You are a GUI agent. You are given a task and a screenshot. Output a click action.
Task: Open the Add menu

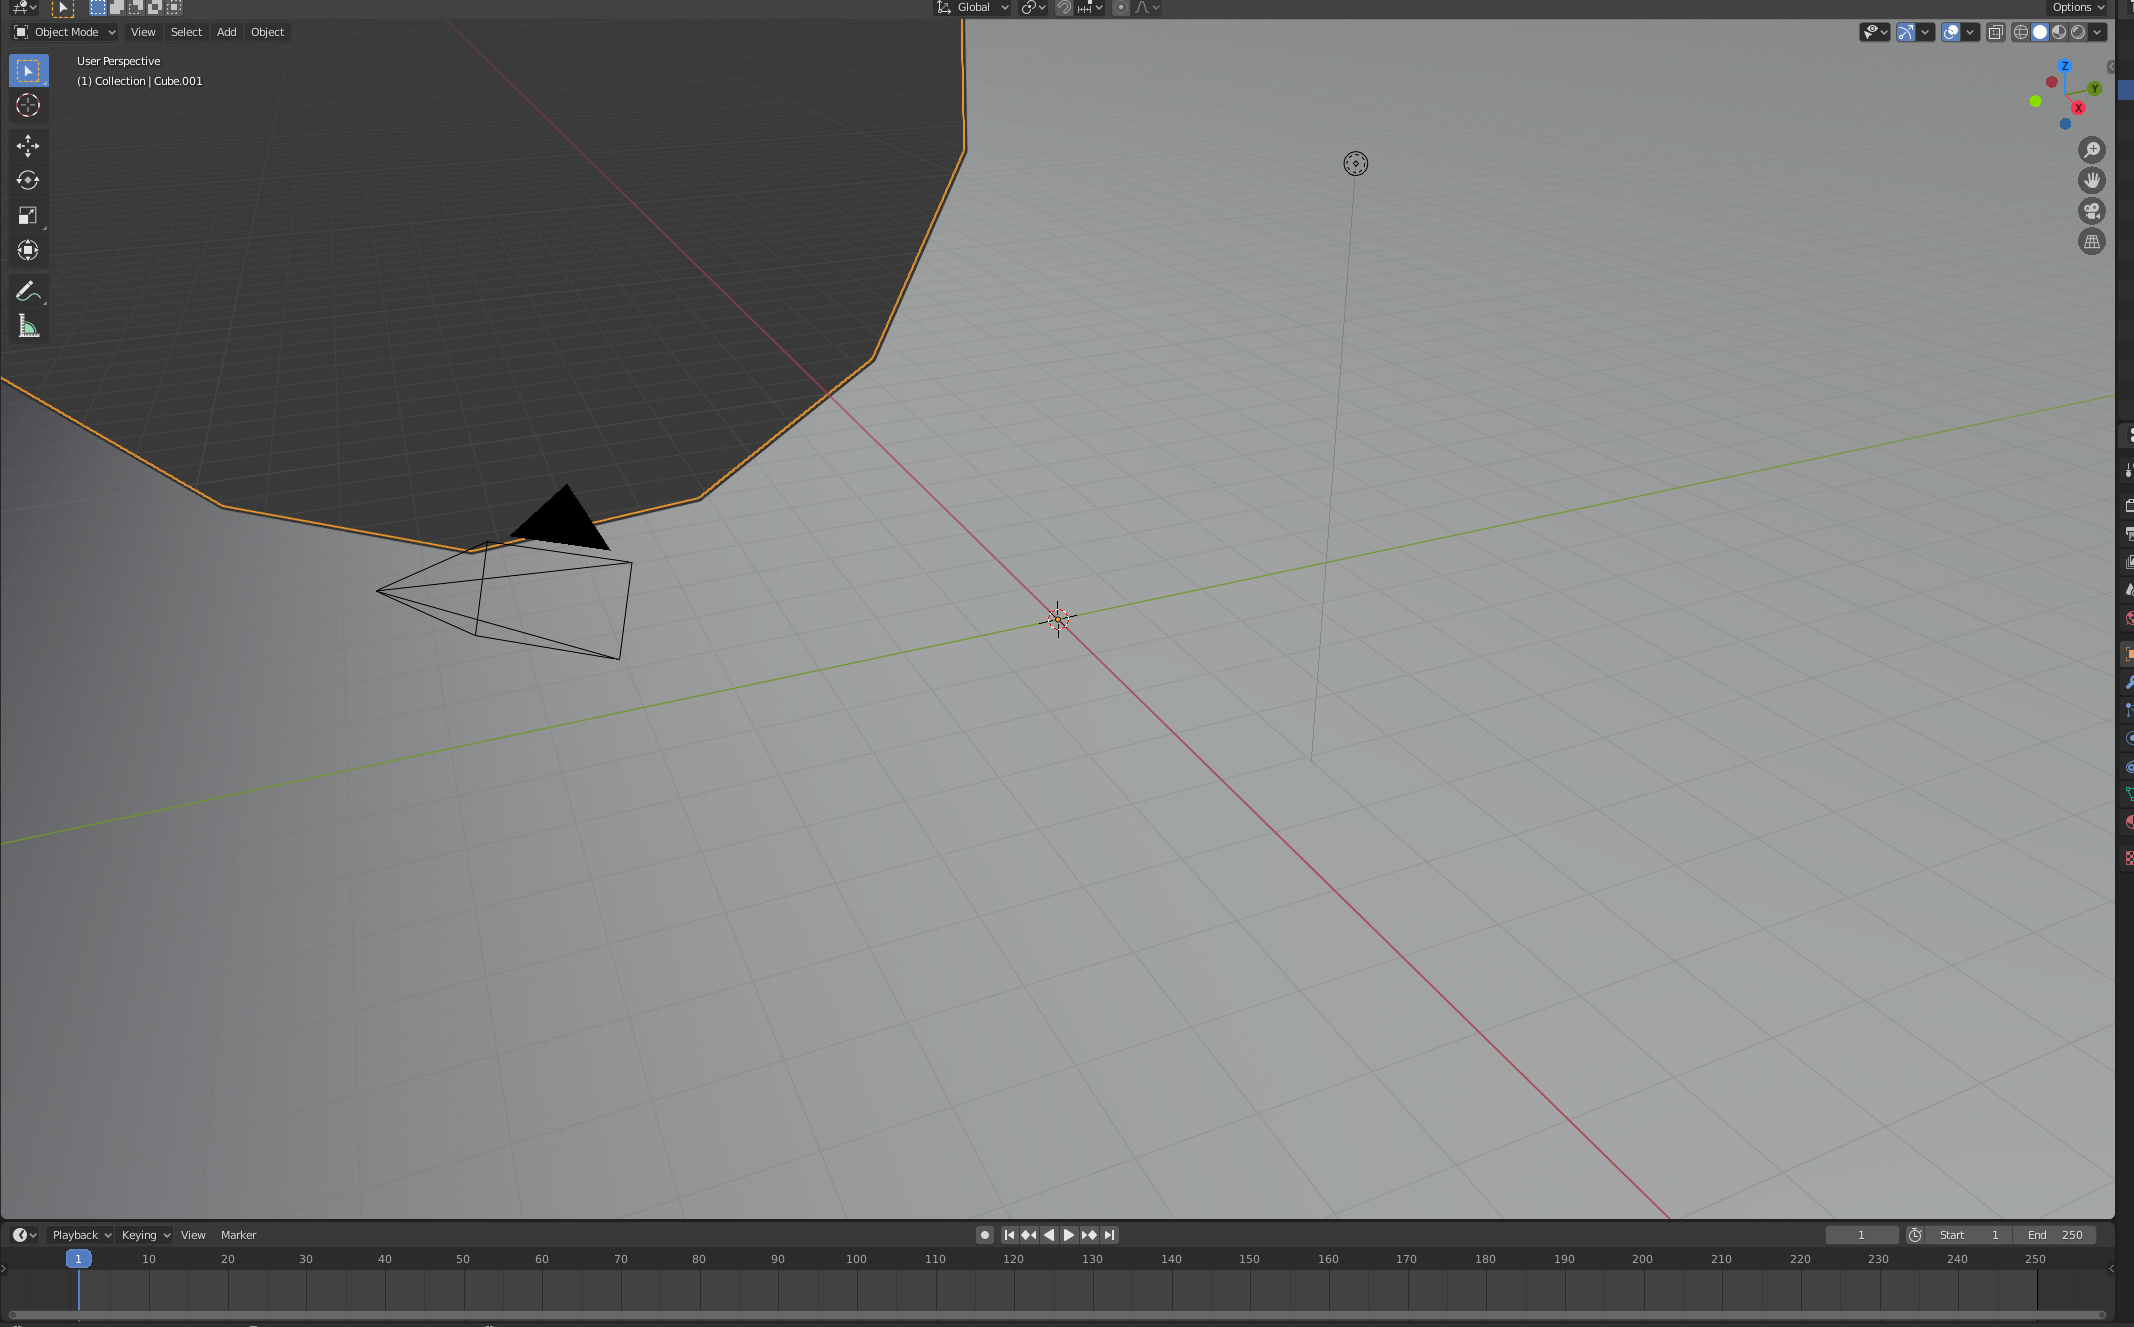tap(227, 32)
